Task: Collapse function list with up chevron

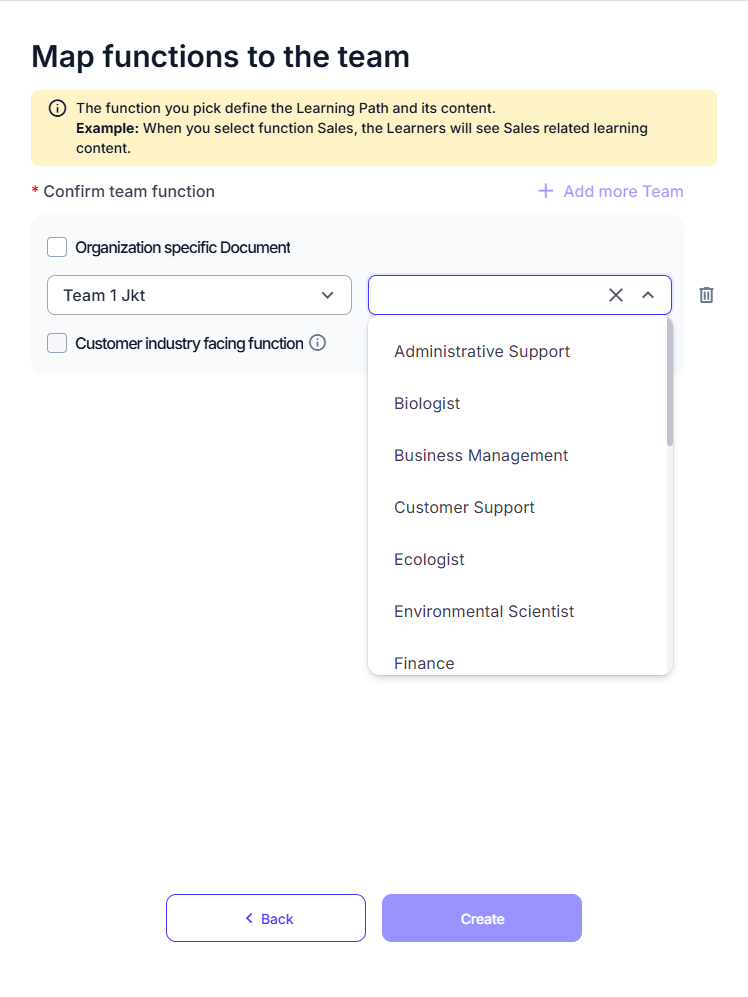Action: click(x=648, y=295)
